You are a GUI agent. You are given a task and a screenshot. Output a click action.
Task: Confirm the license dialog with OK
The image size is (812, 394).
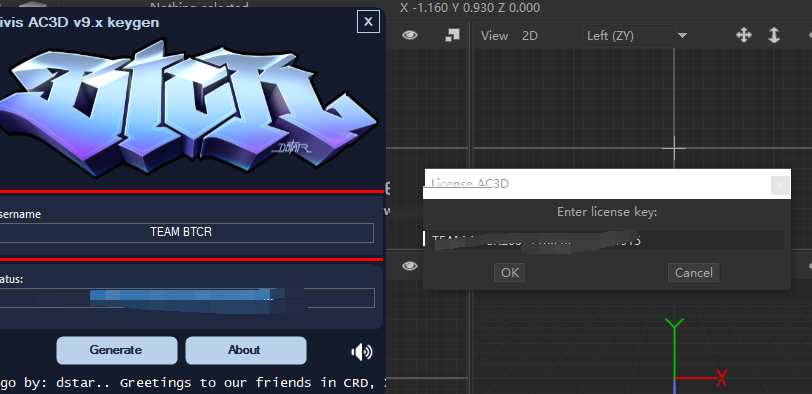tap(510, 273)
